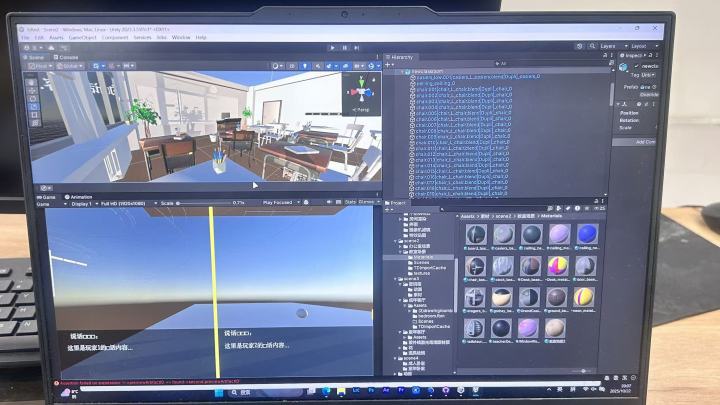This screenshot has width=720, height=405.
Task: Open the Window menu
Action: [x=181, y=37]
